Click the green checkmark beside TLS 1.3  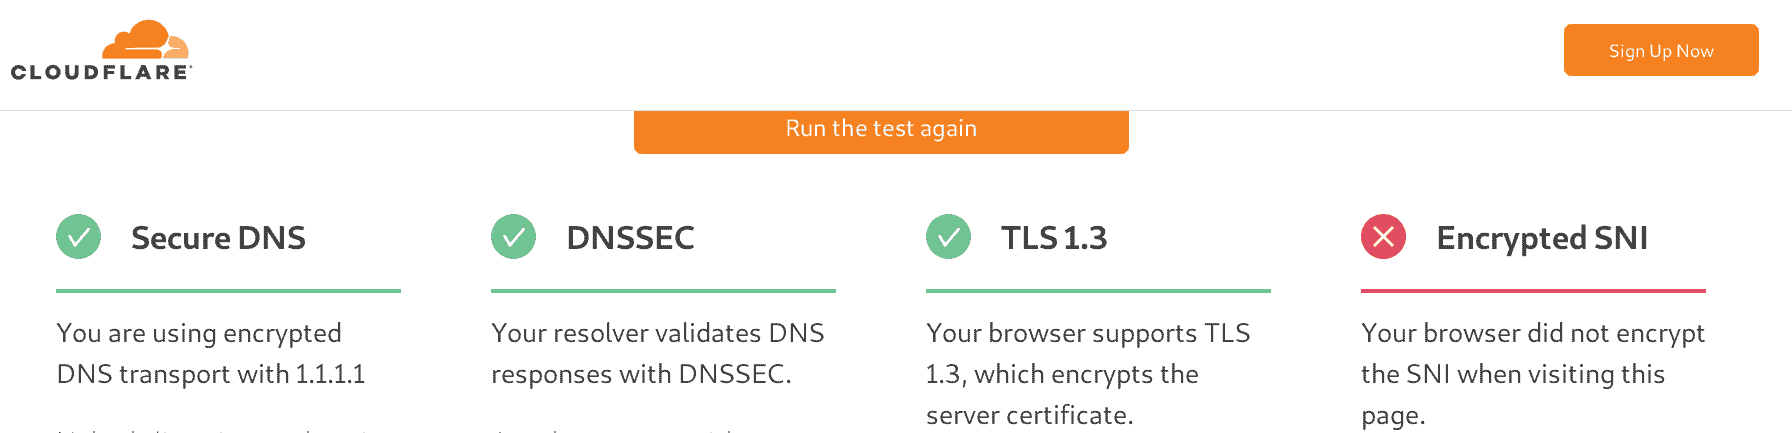[948, 237]
